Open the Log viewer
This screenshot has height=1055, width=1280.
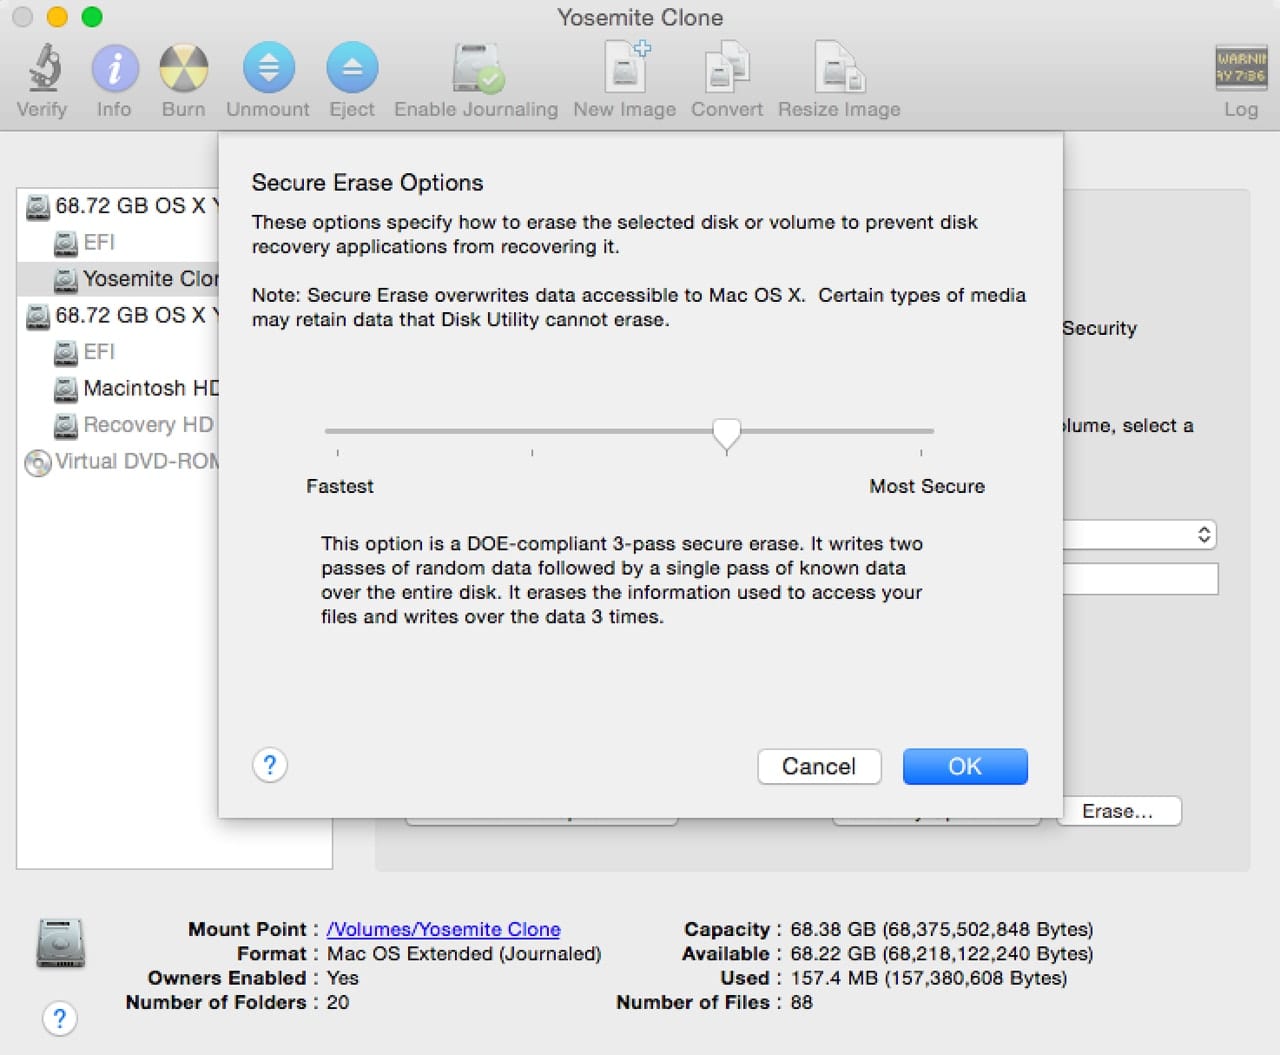click(x=1240, y=70)
